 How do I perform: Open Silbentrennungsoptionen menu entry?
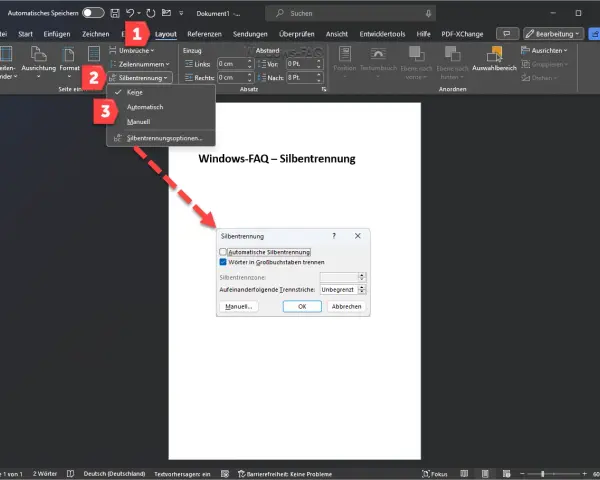pos(161,138)
